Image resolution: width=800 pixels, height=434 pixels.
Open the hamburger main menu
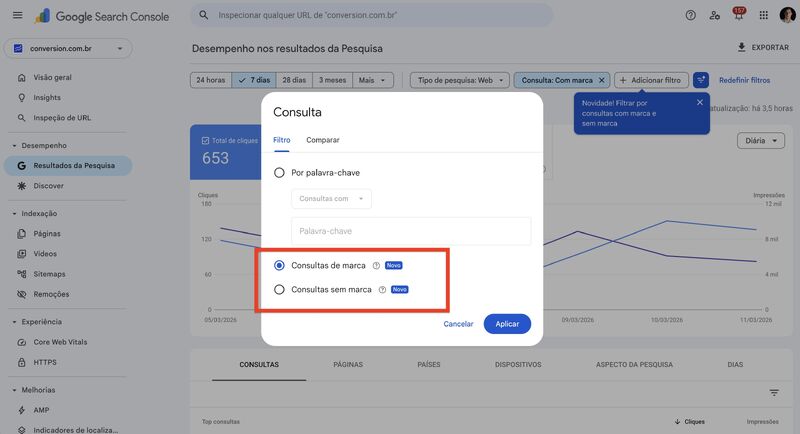pyautogui.click(x=17, y=16)
